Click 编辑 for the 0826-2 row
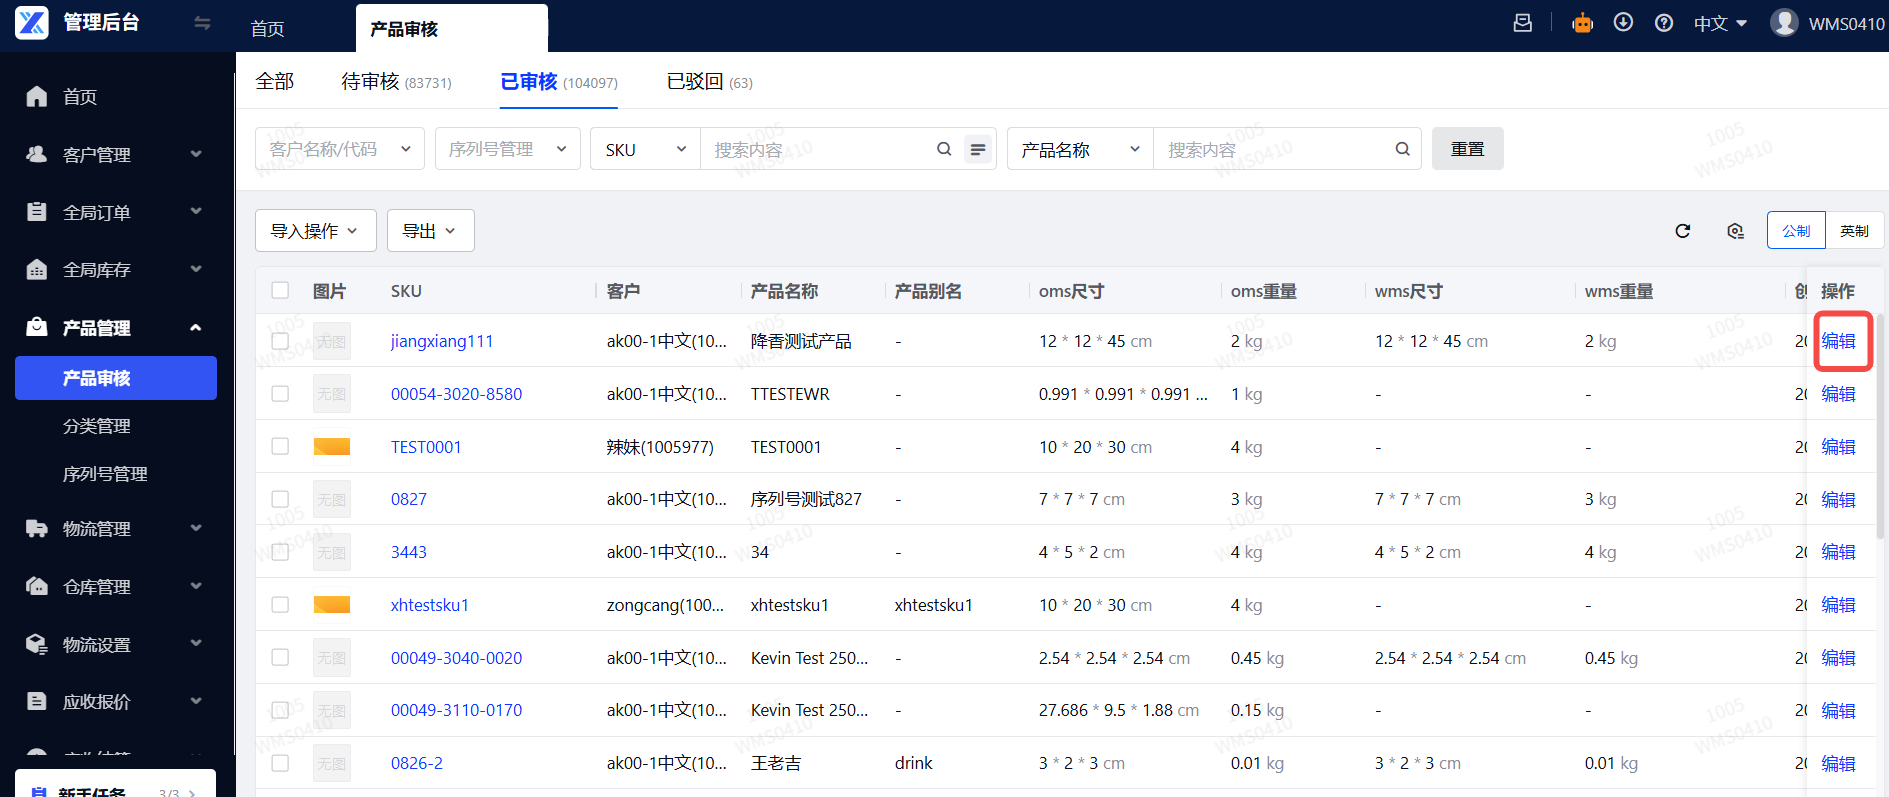This screenshot has width=1889, height=797. [x=1838, y=763]
